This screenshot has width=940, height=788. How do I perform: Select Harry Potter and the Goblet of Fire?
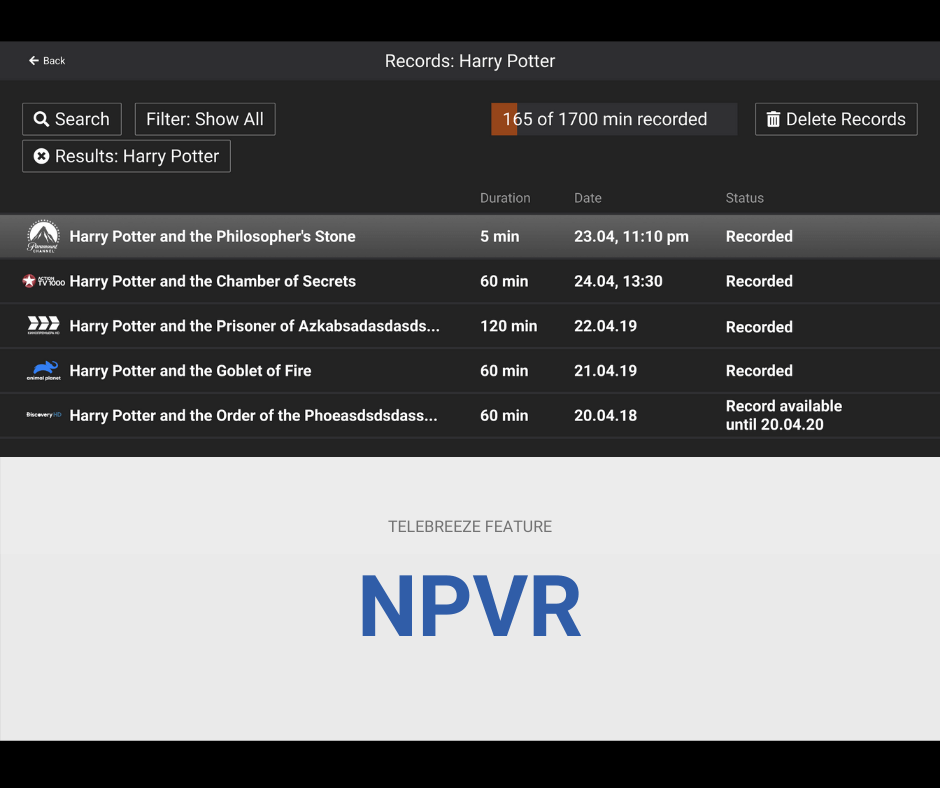pyautogui.click(x=191, y=371)
